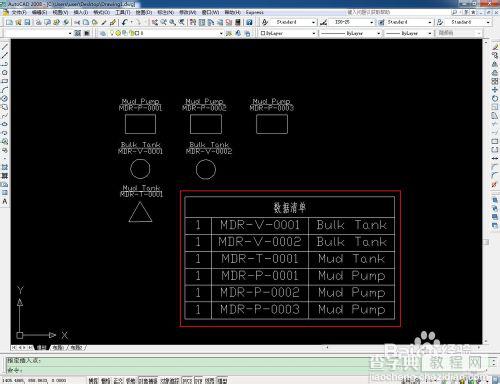500x384 pixels.
Task: Click the Cut scissors icon
Action: [x=77, y=22]
